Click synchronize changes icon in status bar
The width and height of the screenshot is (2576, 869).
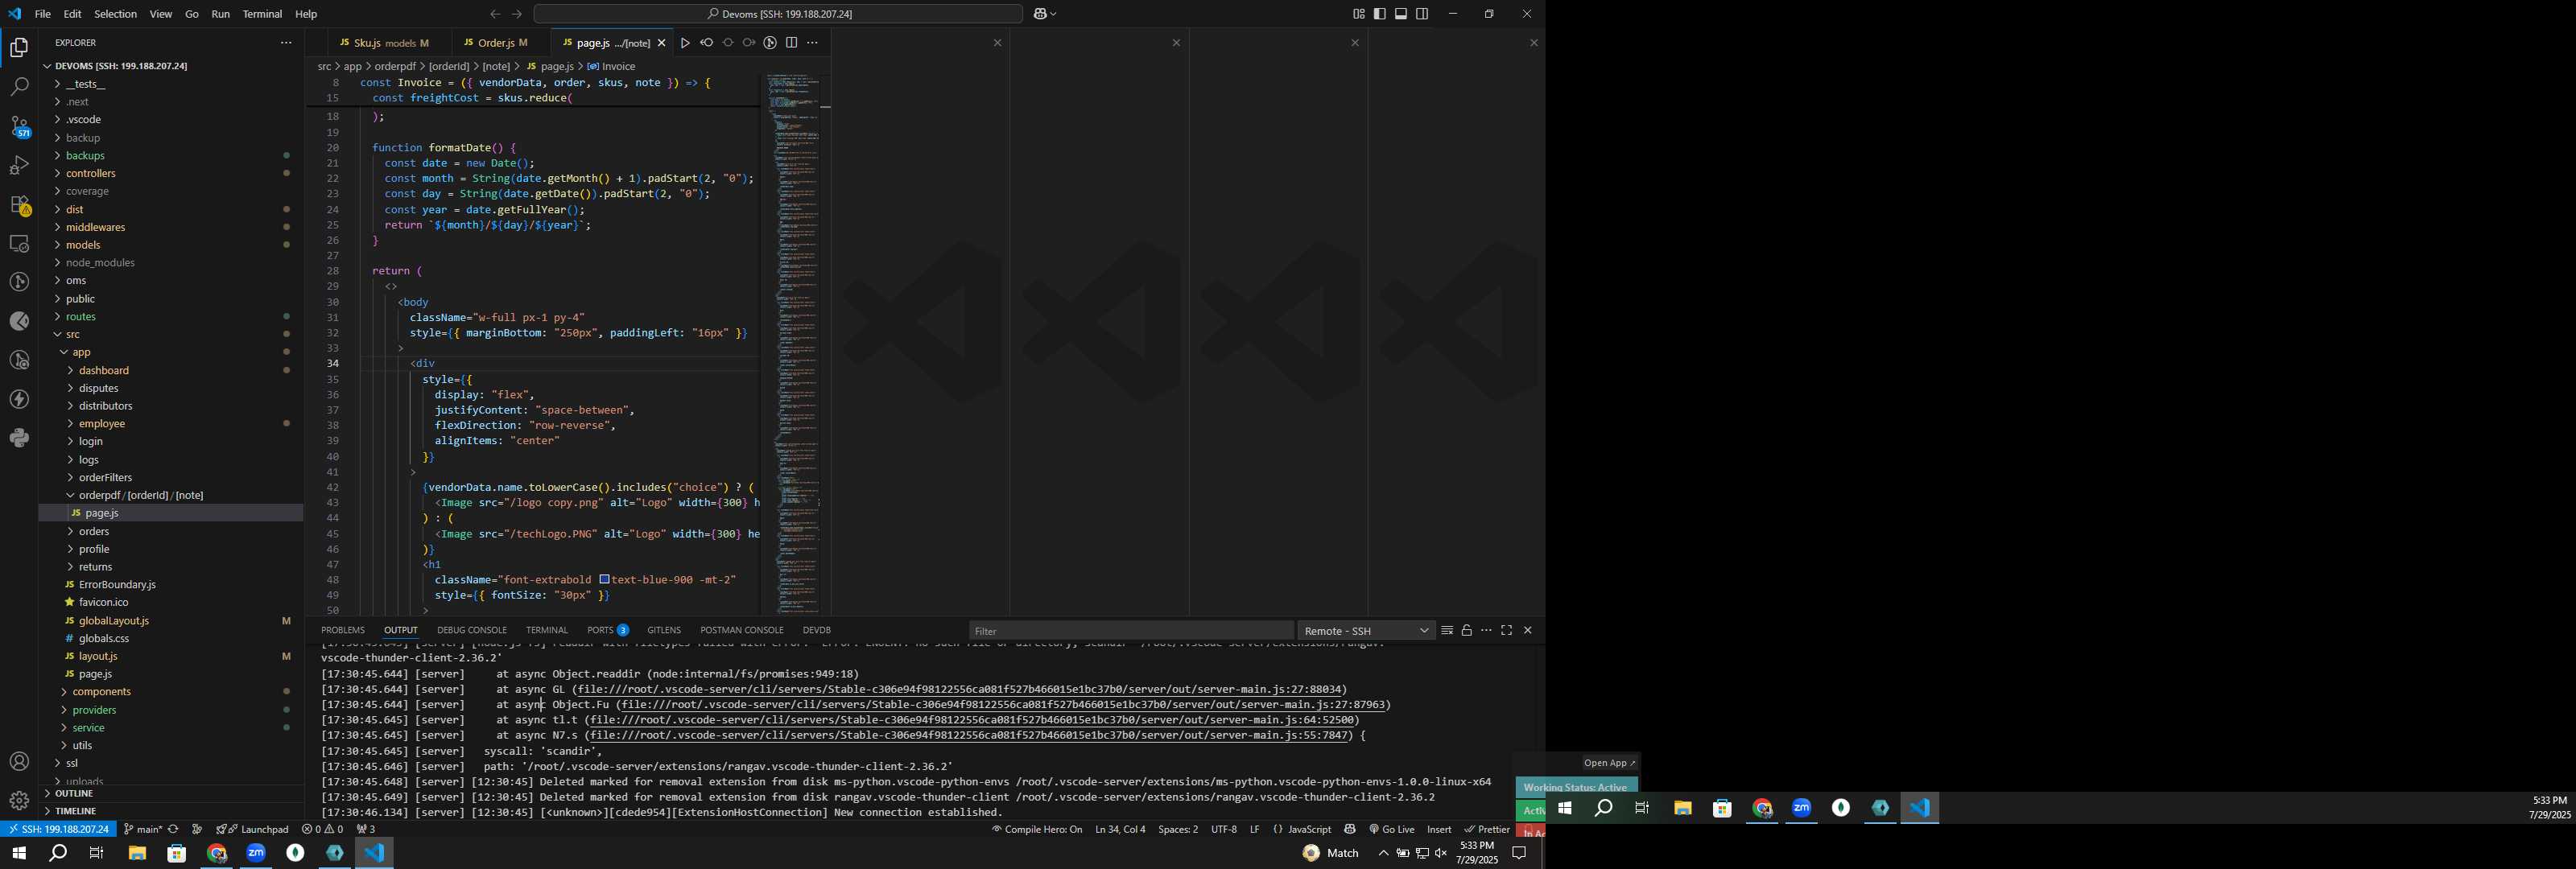pyautogui.click(x=174, y=829)
